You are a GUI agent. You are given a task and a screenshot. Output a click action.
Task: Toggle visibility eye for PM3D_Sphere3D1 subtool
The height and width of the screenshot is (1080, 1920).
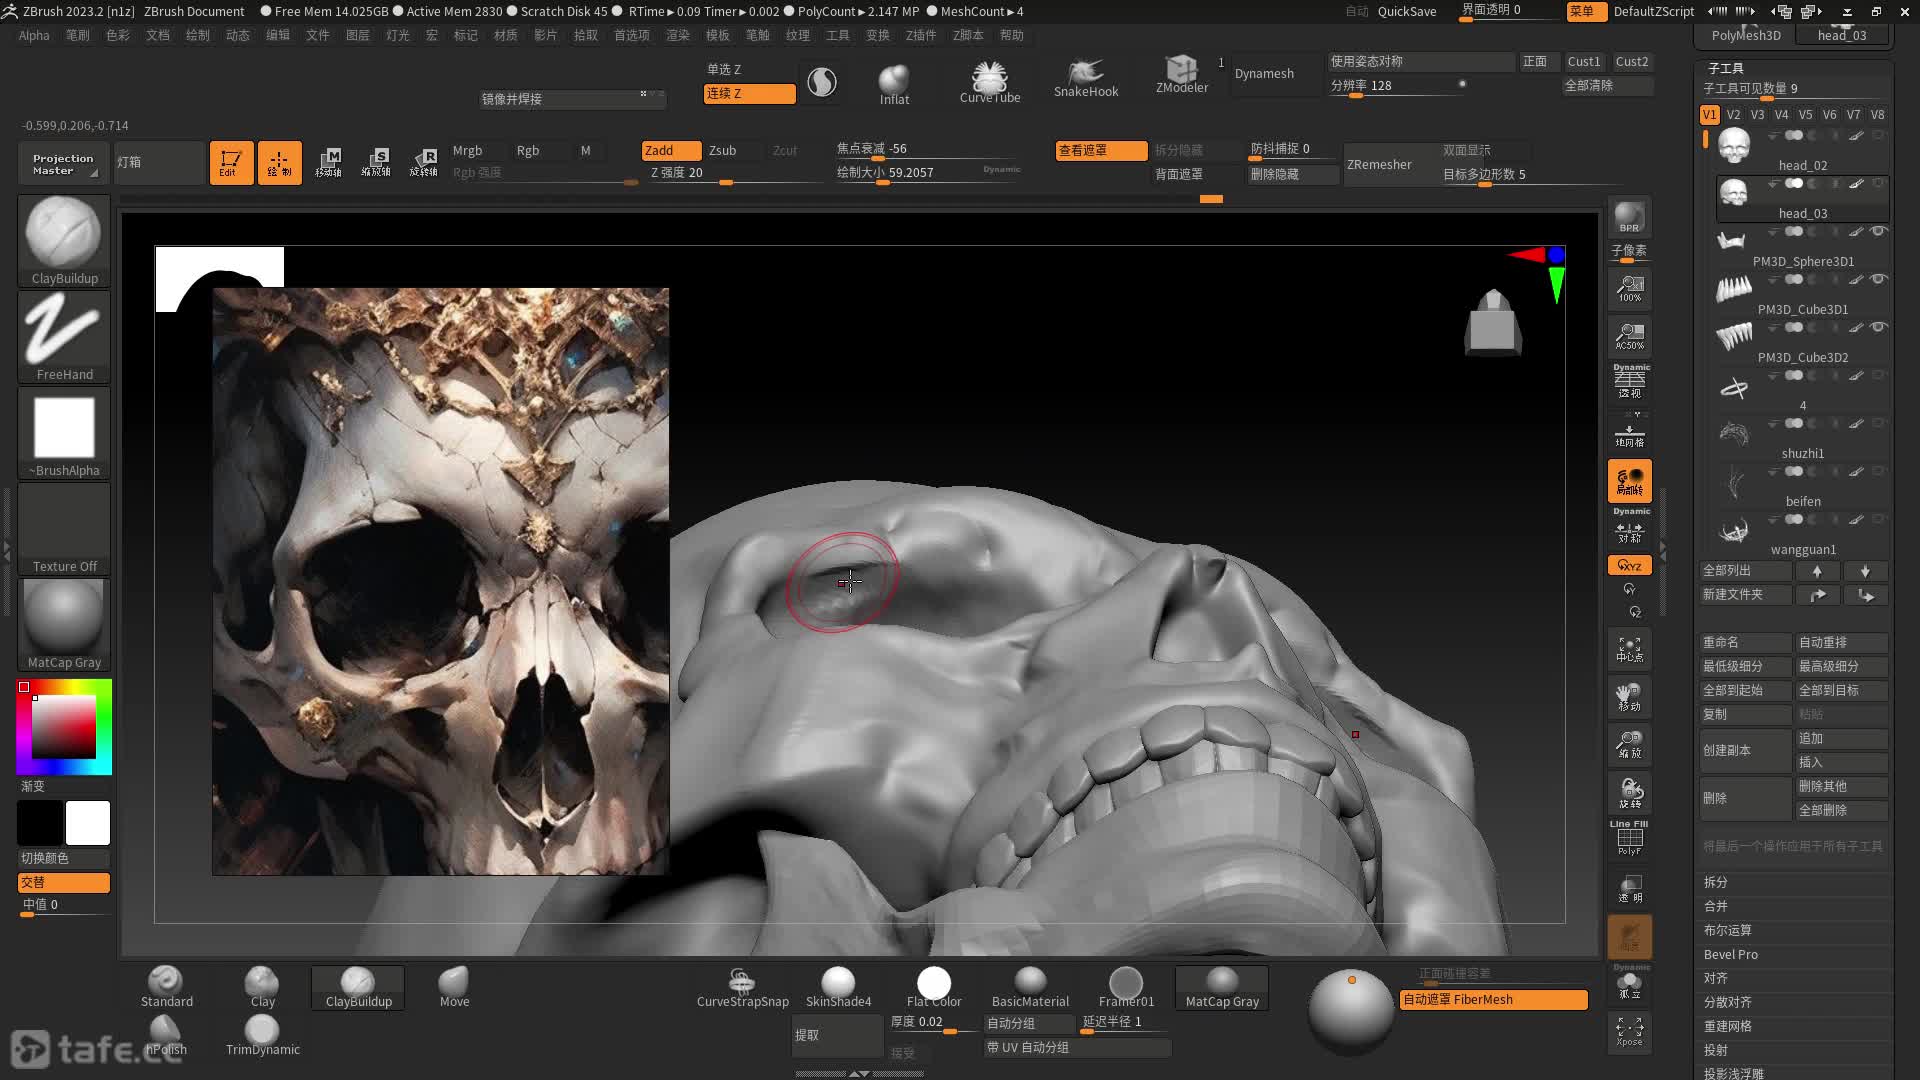pyautogui.click(x=1878, y=231)
